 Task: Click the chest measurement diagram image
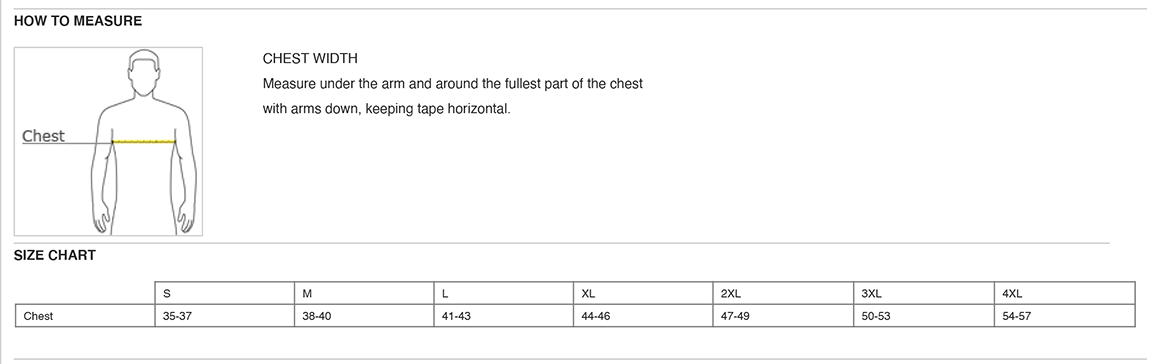(108, 141)
